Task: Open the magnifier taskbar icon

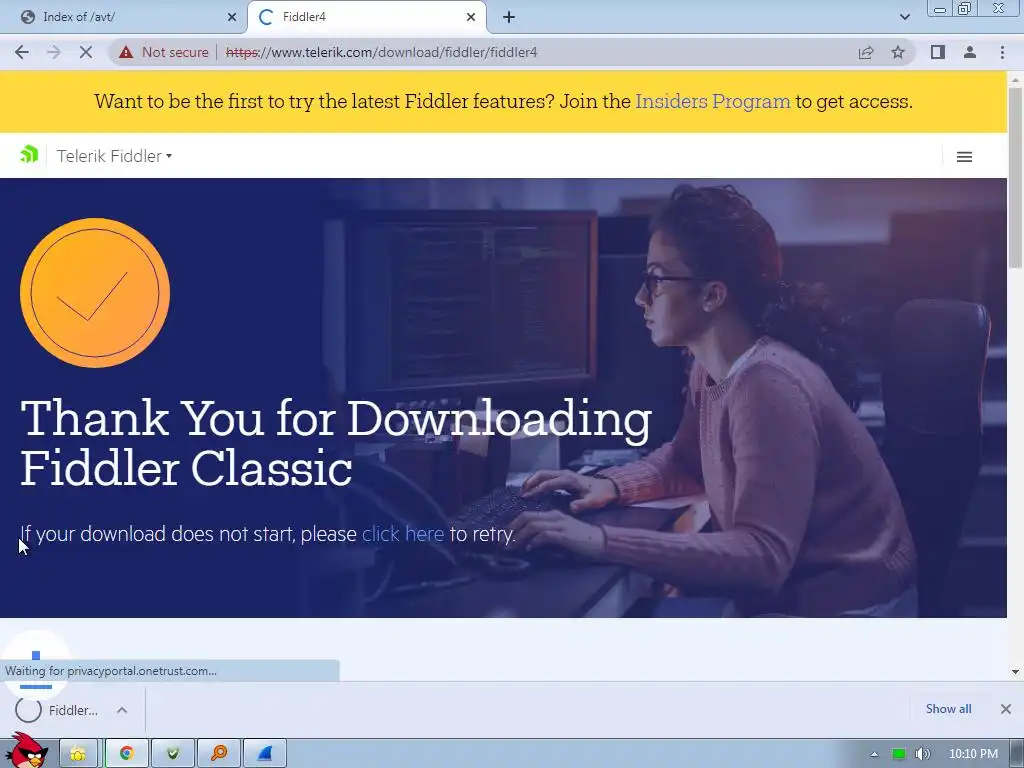Action: coord(219,754)
